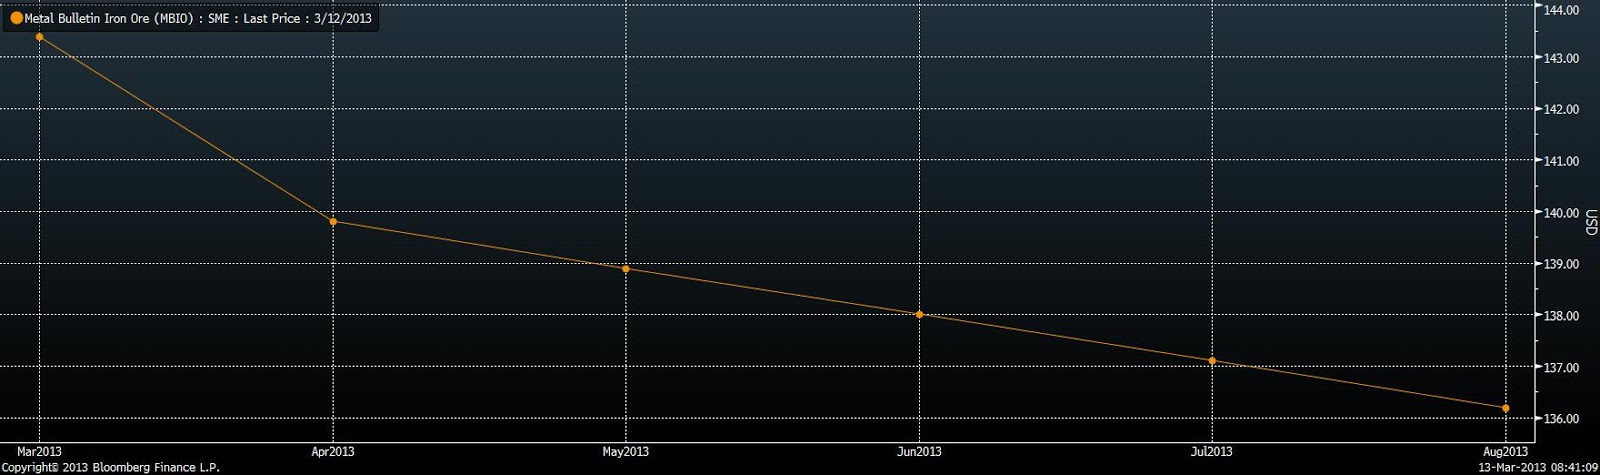Click the Mar2013 data point on the curve
This screenshot has height=475, width=1600.
pyautogui.click(x=39, y=37)
